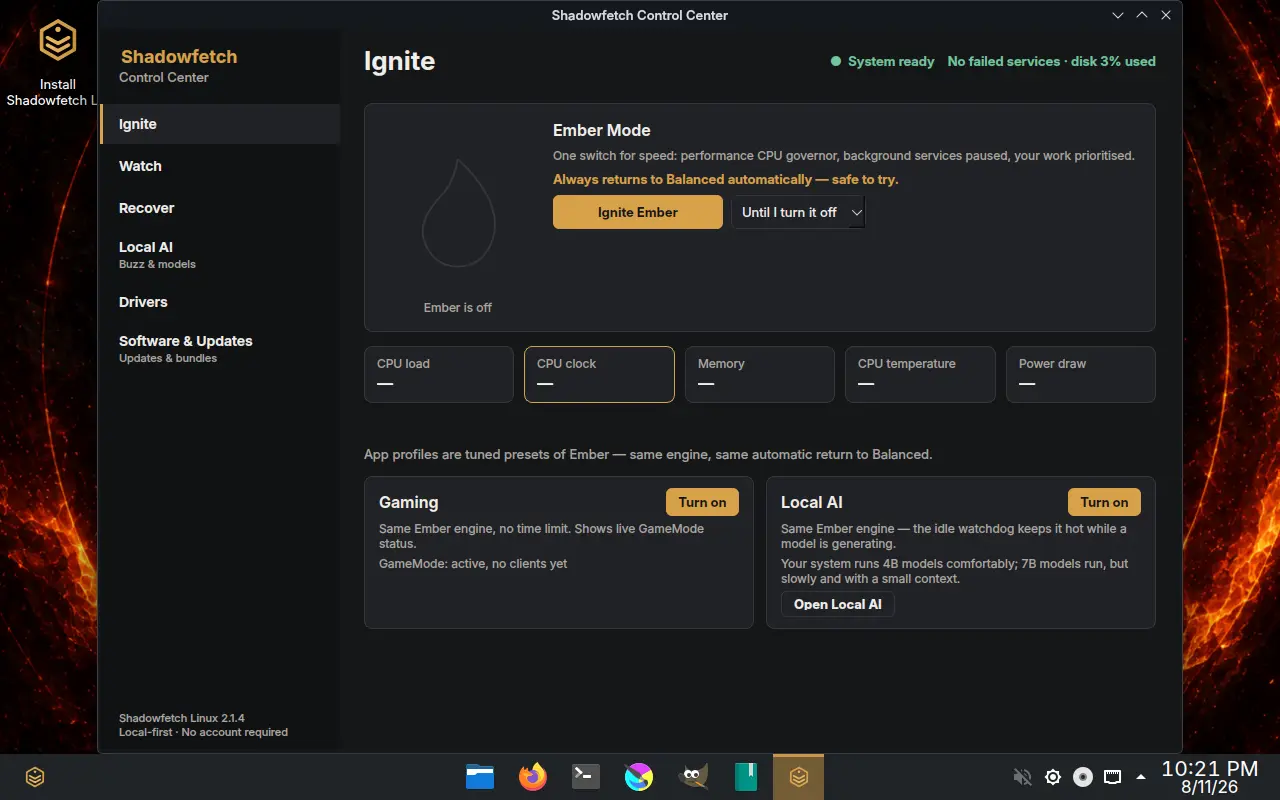1280x800 pixels.
Task: Minimize the Shadowfetch Control Center window
Action: pos(1118,15)
